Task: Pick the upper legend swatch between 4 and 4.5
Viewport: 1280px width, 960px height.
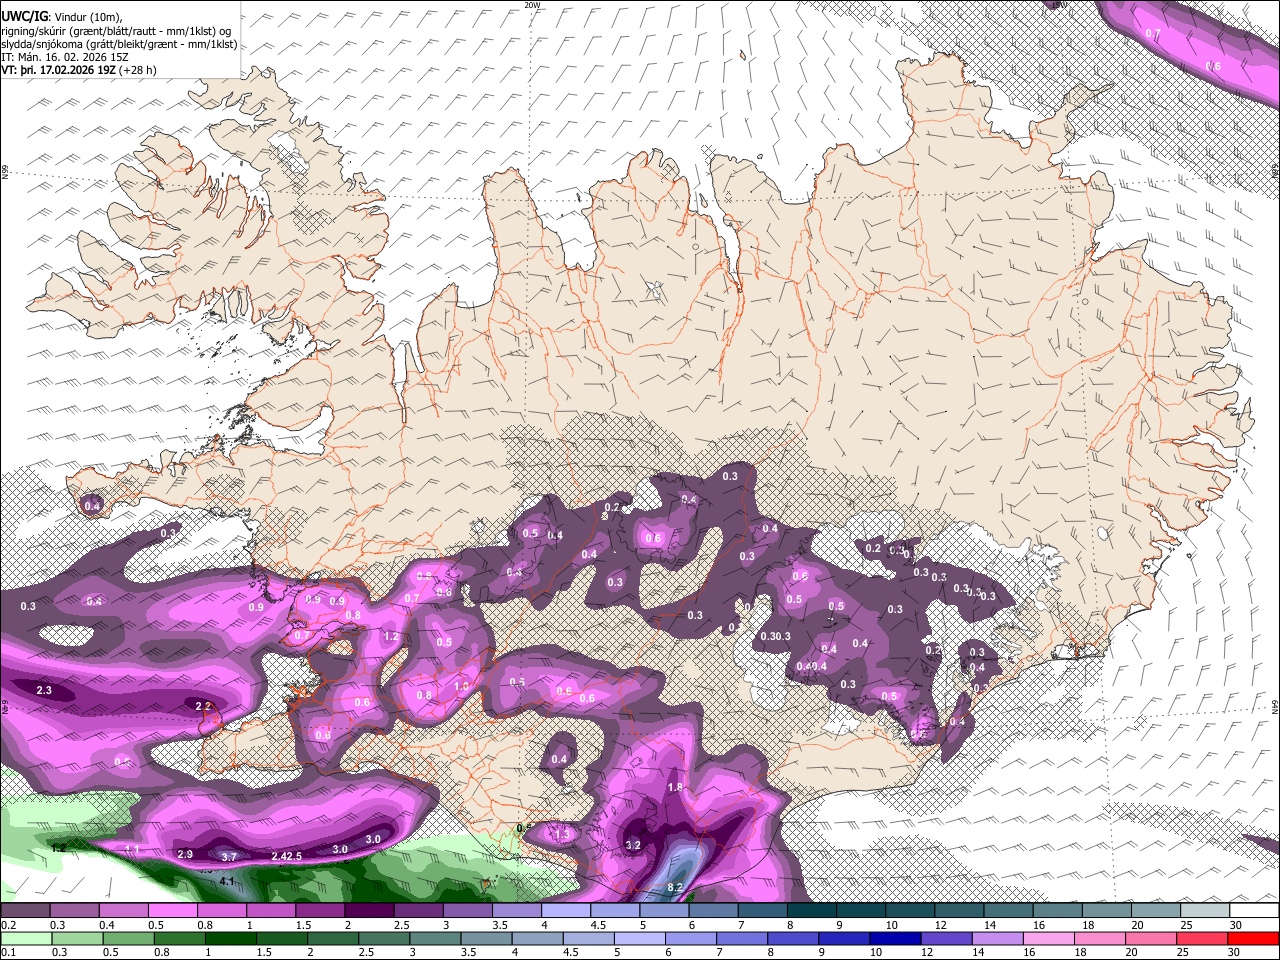Action: tap(565, 911)
